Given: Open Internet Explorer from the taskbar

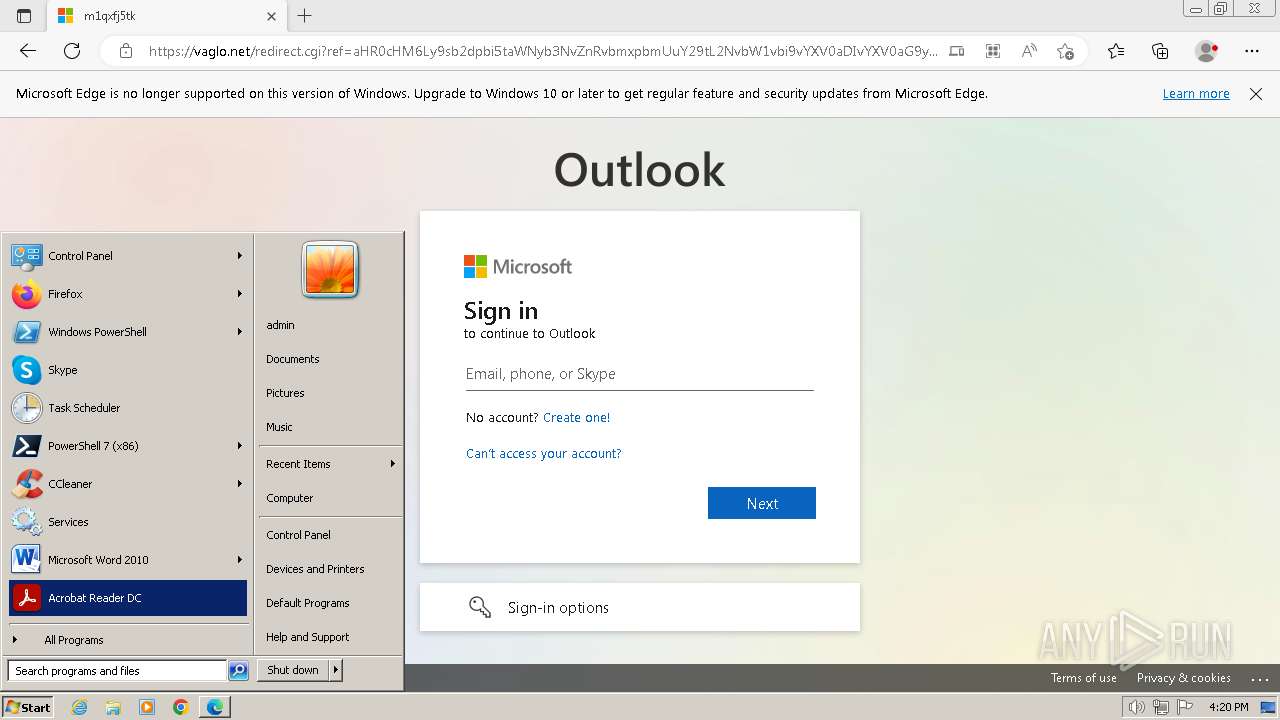Looking at the screenshot, I should tap(80, 707).
